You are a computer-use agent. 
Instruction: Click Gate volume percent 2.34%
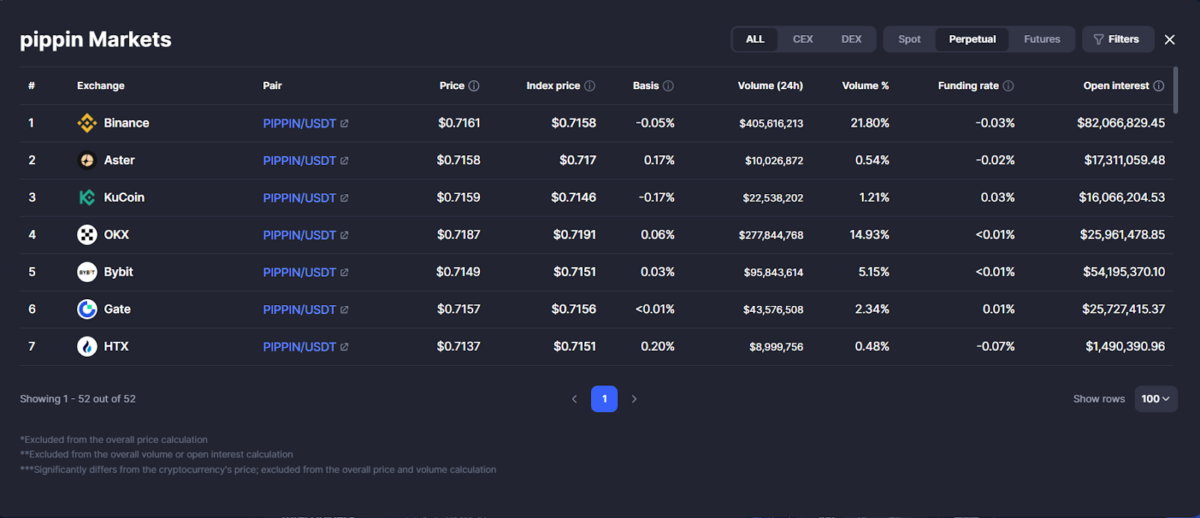871,310
